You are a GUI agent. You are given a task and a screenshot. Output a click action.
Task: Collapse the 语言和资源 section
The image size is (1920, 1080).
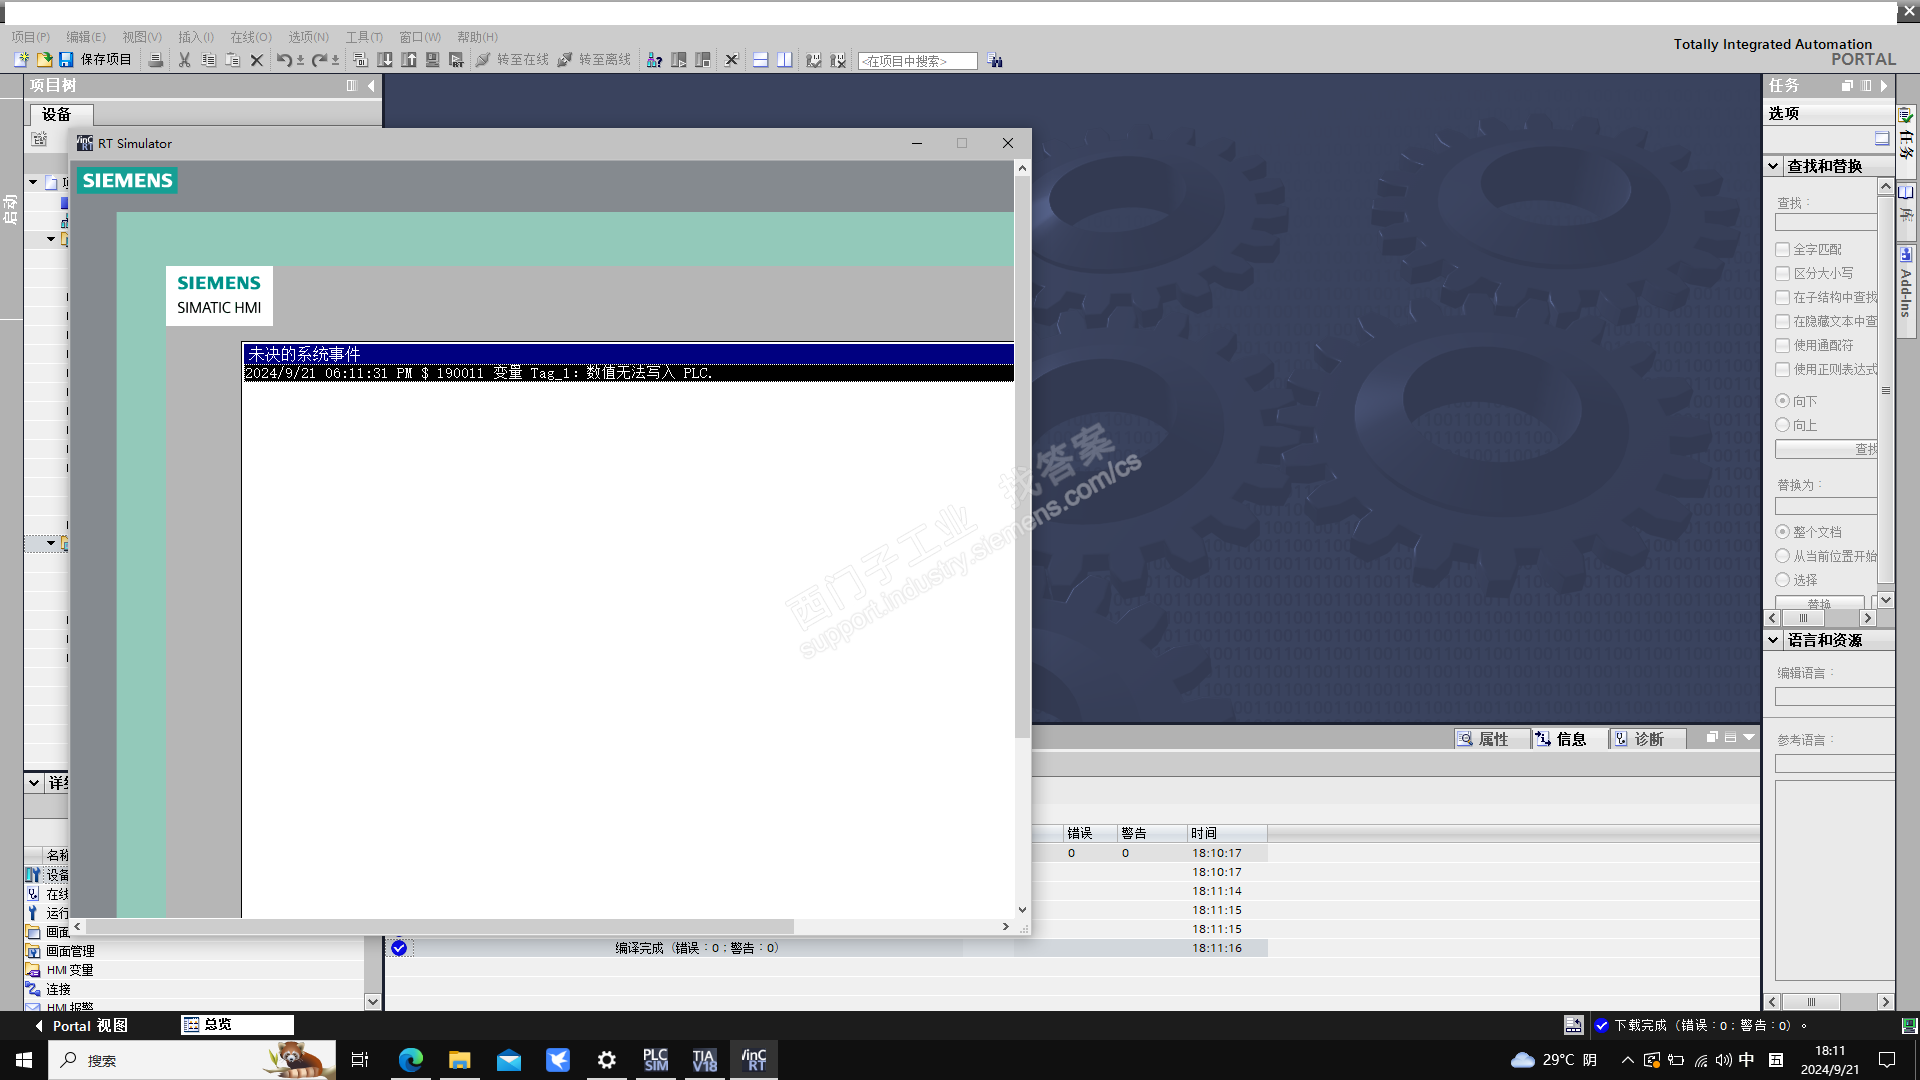[x=1773, y=640]
